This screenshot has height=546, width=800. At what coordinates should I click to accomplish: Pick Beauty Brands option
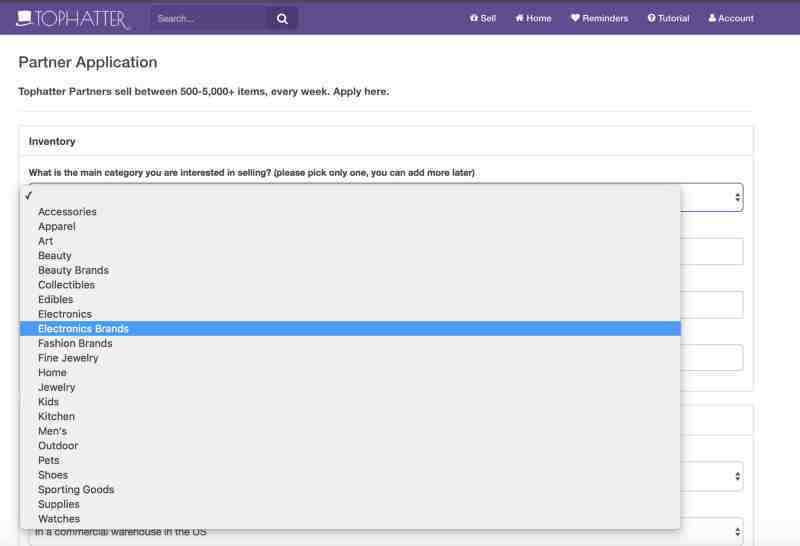click(x=350, y=270)
